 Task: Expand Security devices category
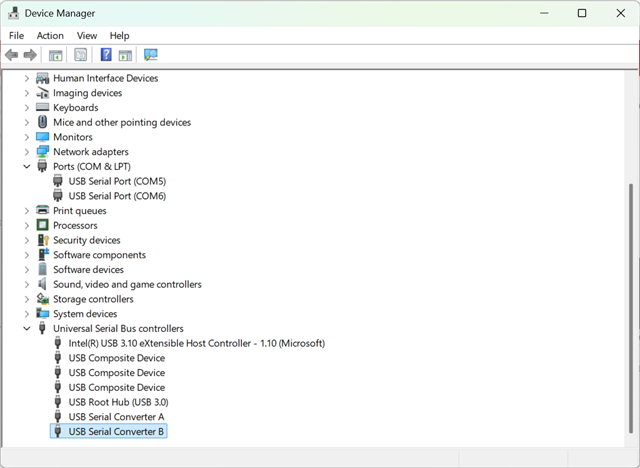(27, 240)
